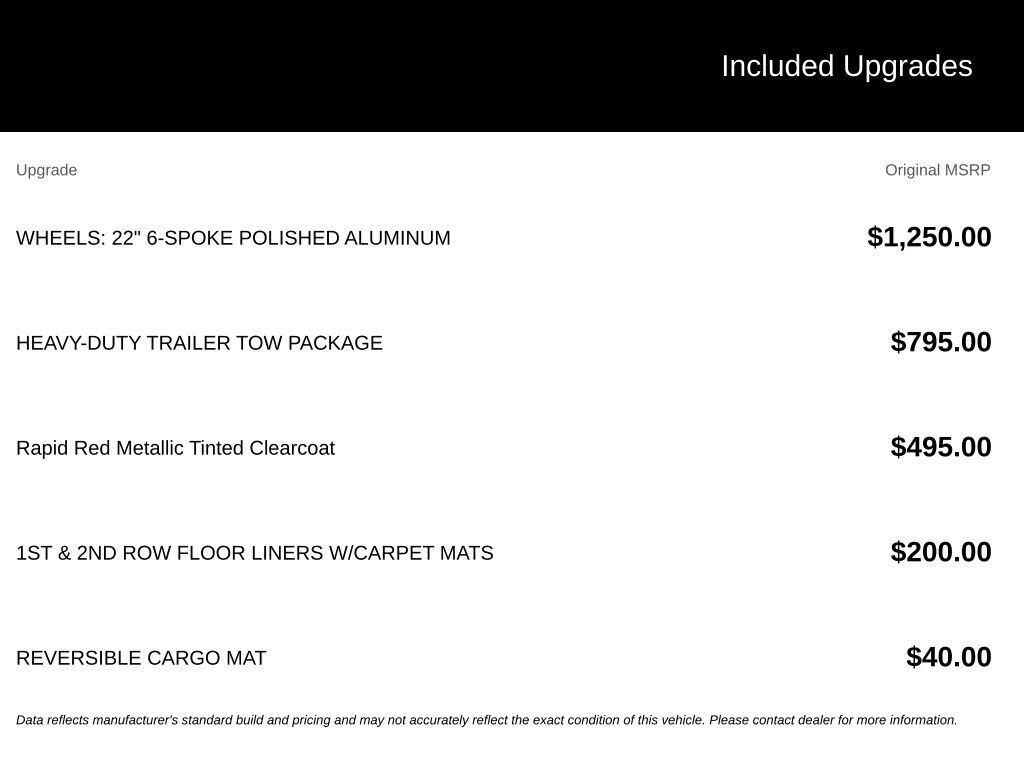Click the $1,250.00 wheels price
The width and height of the screenshot is (1024, 768).
(x=929, y=237)
